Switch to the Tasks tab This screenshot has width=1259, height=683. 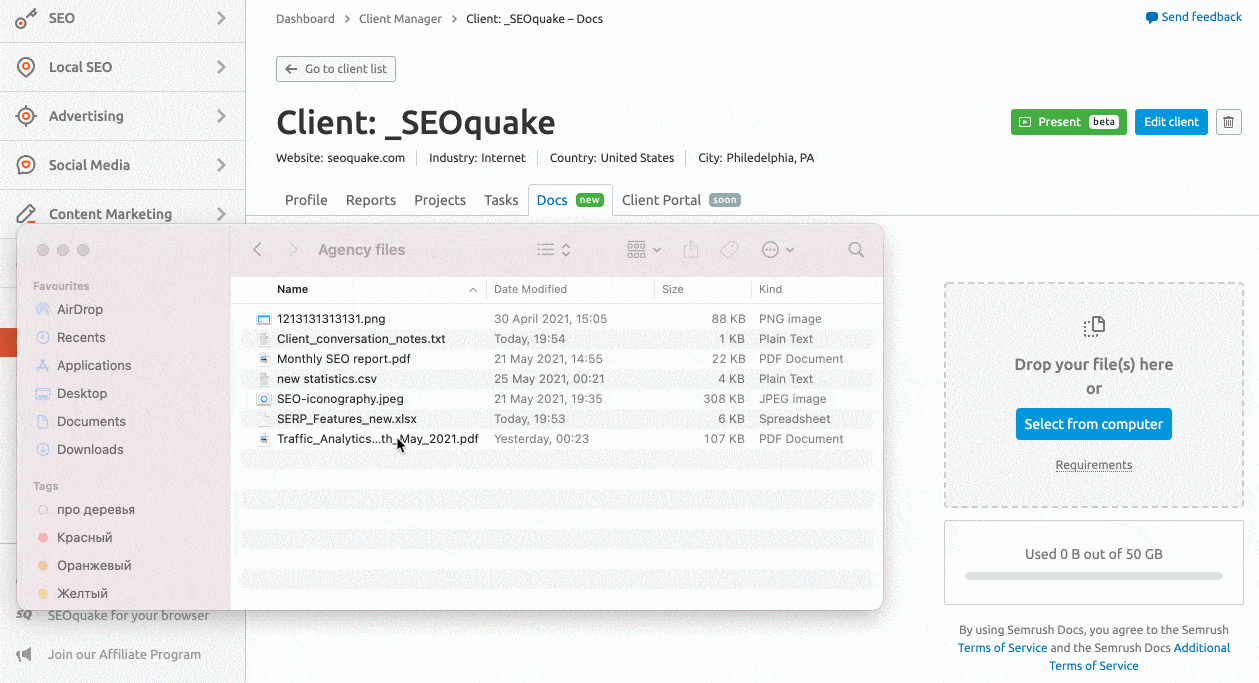coord(501,200)
